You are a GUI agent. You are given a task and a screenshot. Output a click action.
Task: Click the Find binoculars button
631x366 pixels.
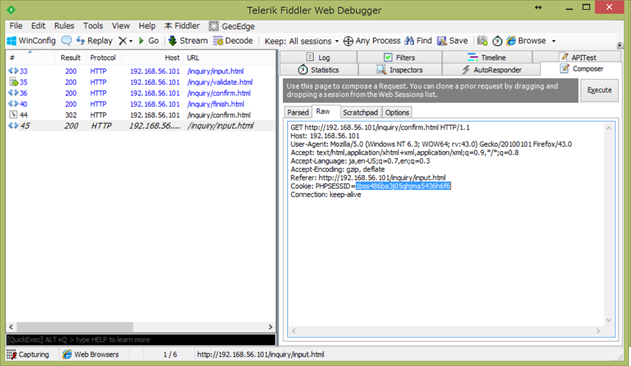point(418,41)
